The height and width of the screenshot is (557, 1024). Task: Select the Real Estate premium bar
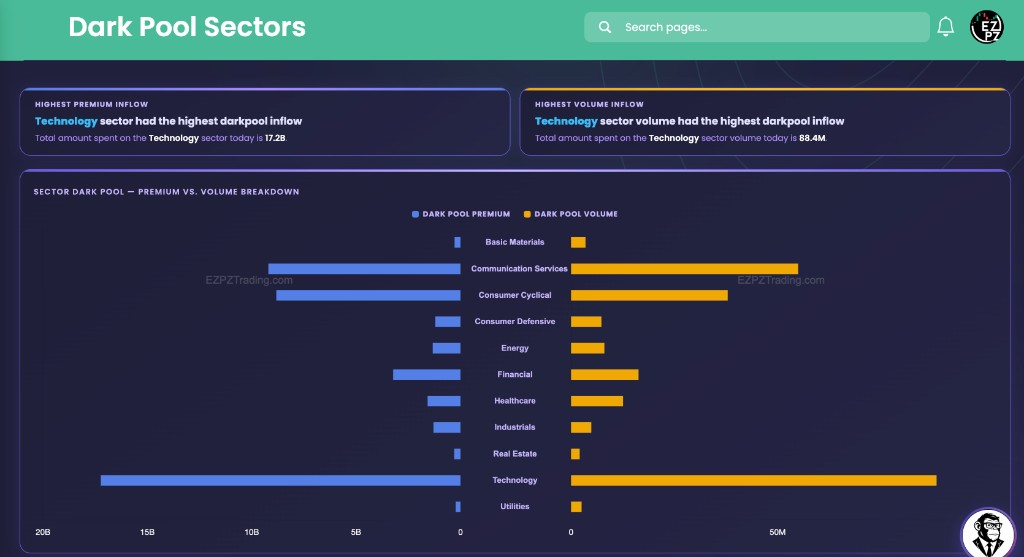point(458,454)
